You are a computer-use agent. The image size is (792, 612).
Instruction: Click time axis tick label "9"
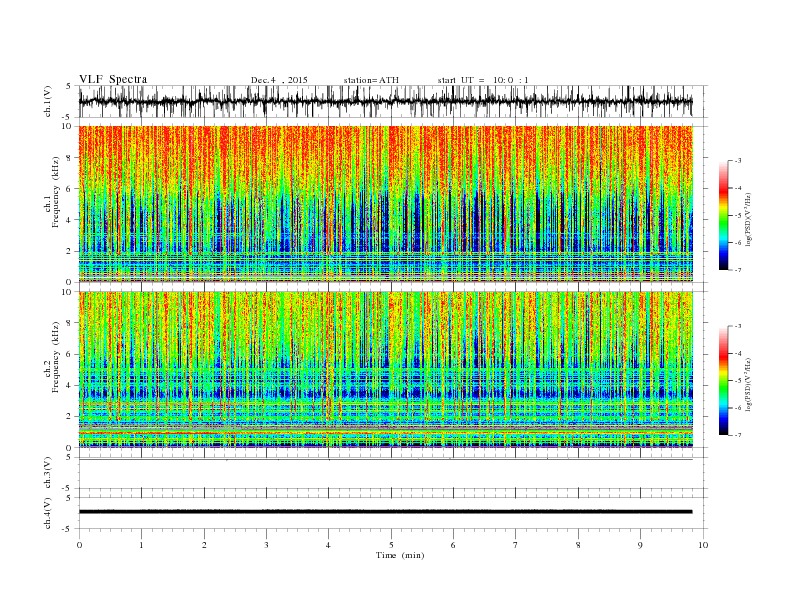click(x=640, y=545)
